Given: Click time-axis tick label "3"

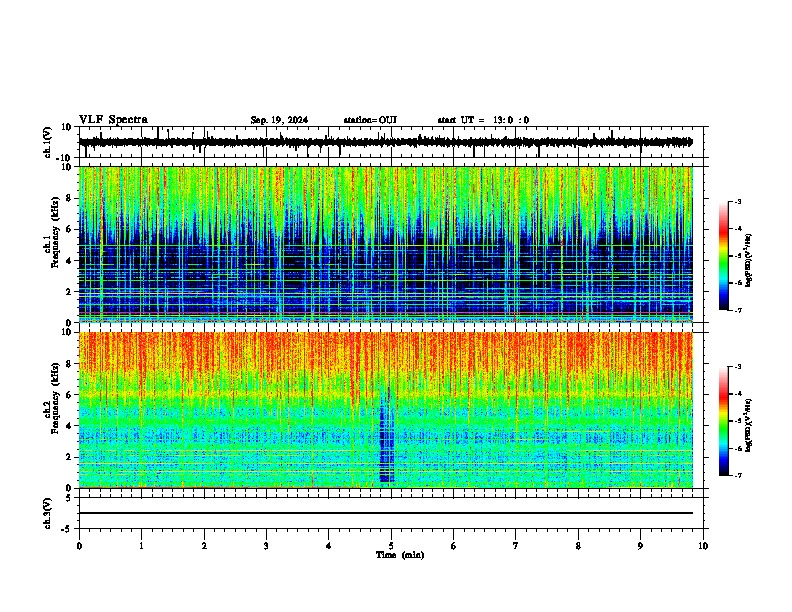Looking at the screenshot, I should coord(266,546).
